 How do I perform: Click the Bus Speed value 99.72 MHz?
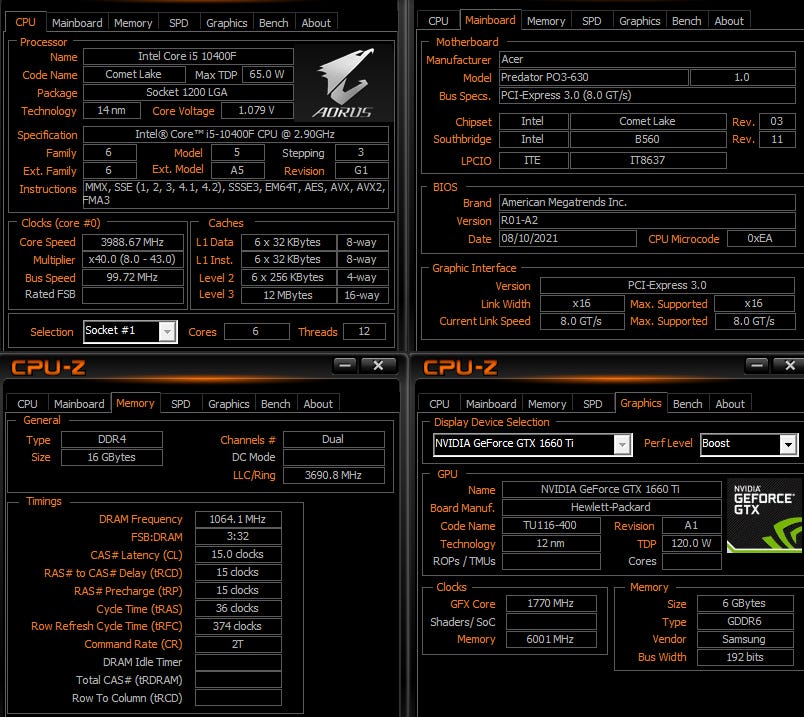(x=133, y=277)
